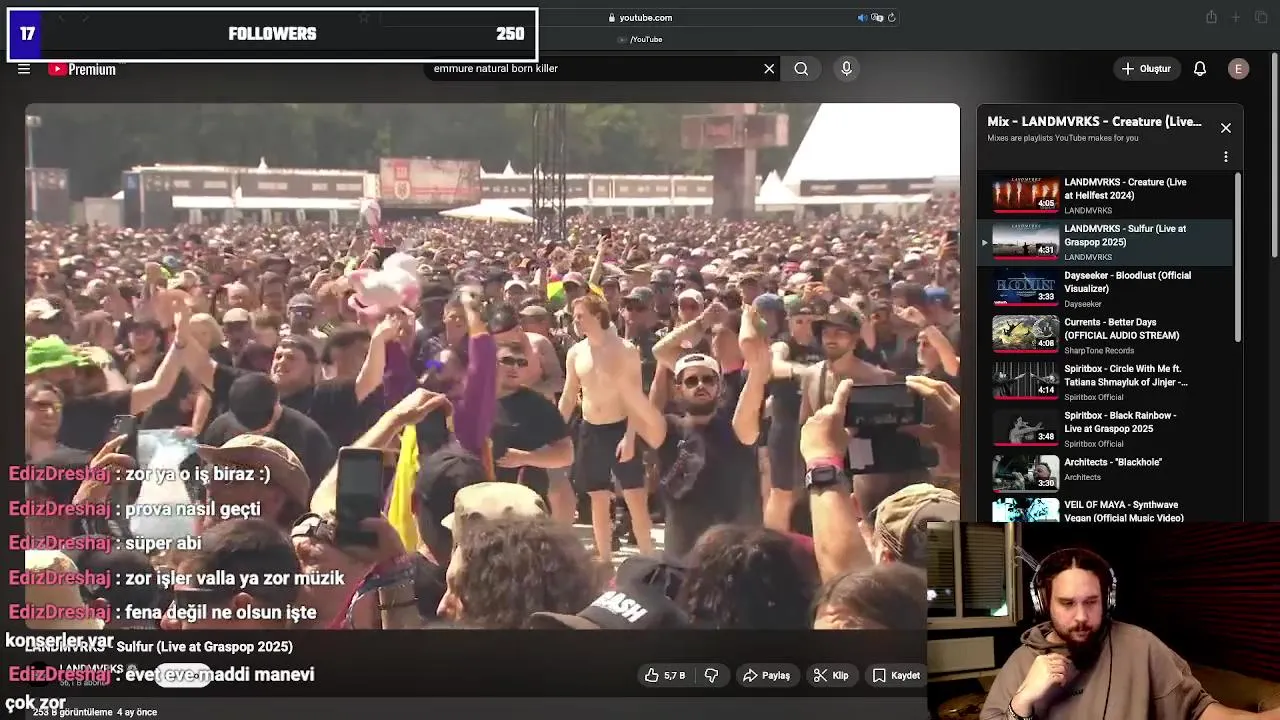
Task: Play LANDMVRKS Creature Hellfest 2024 thumbnail
Action: (x=1025, y=195)
